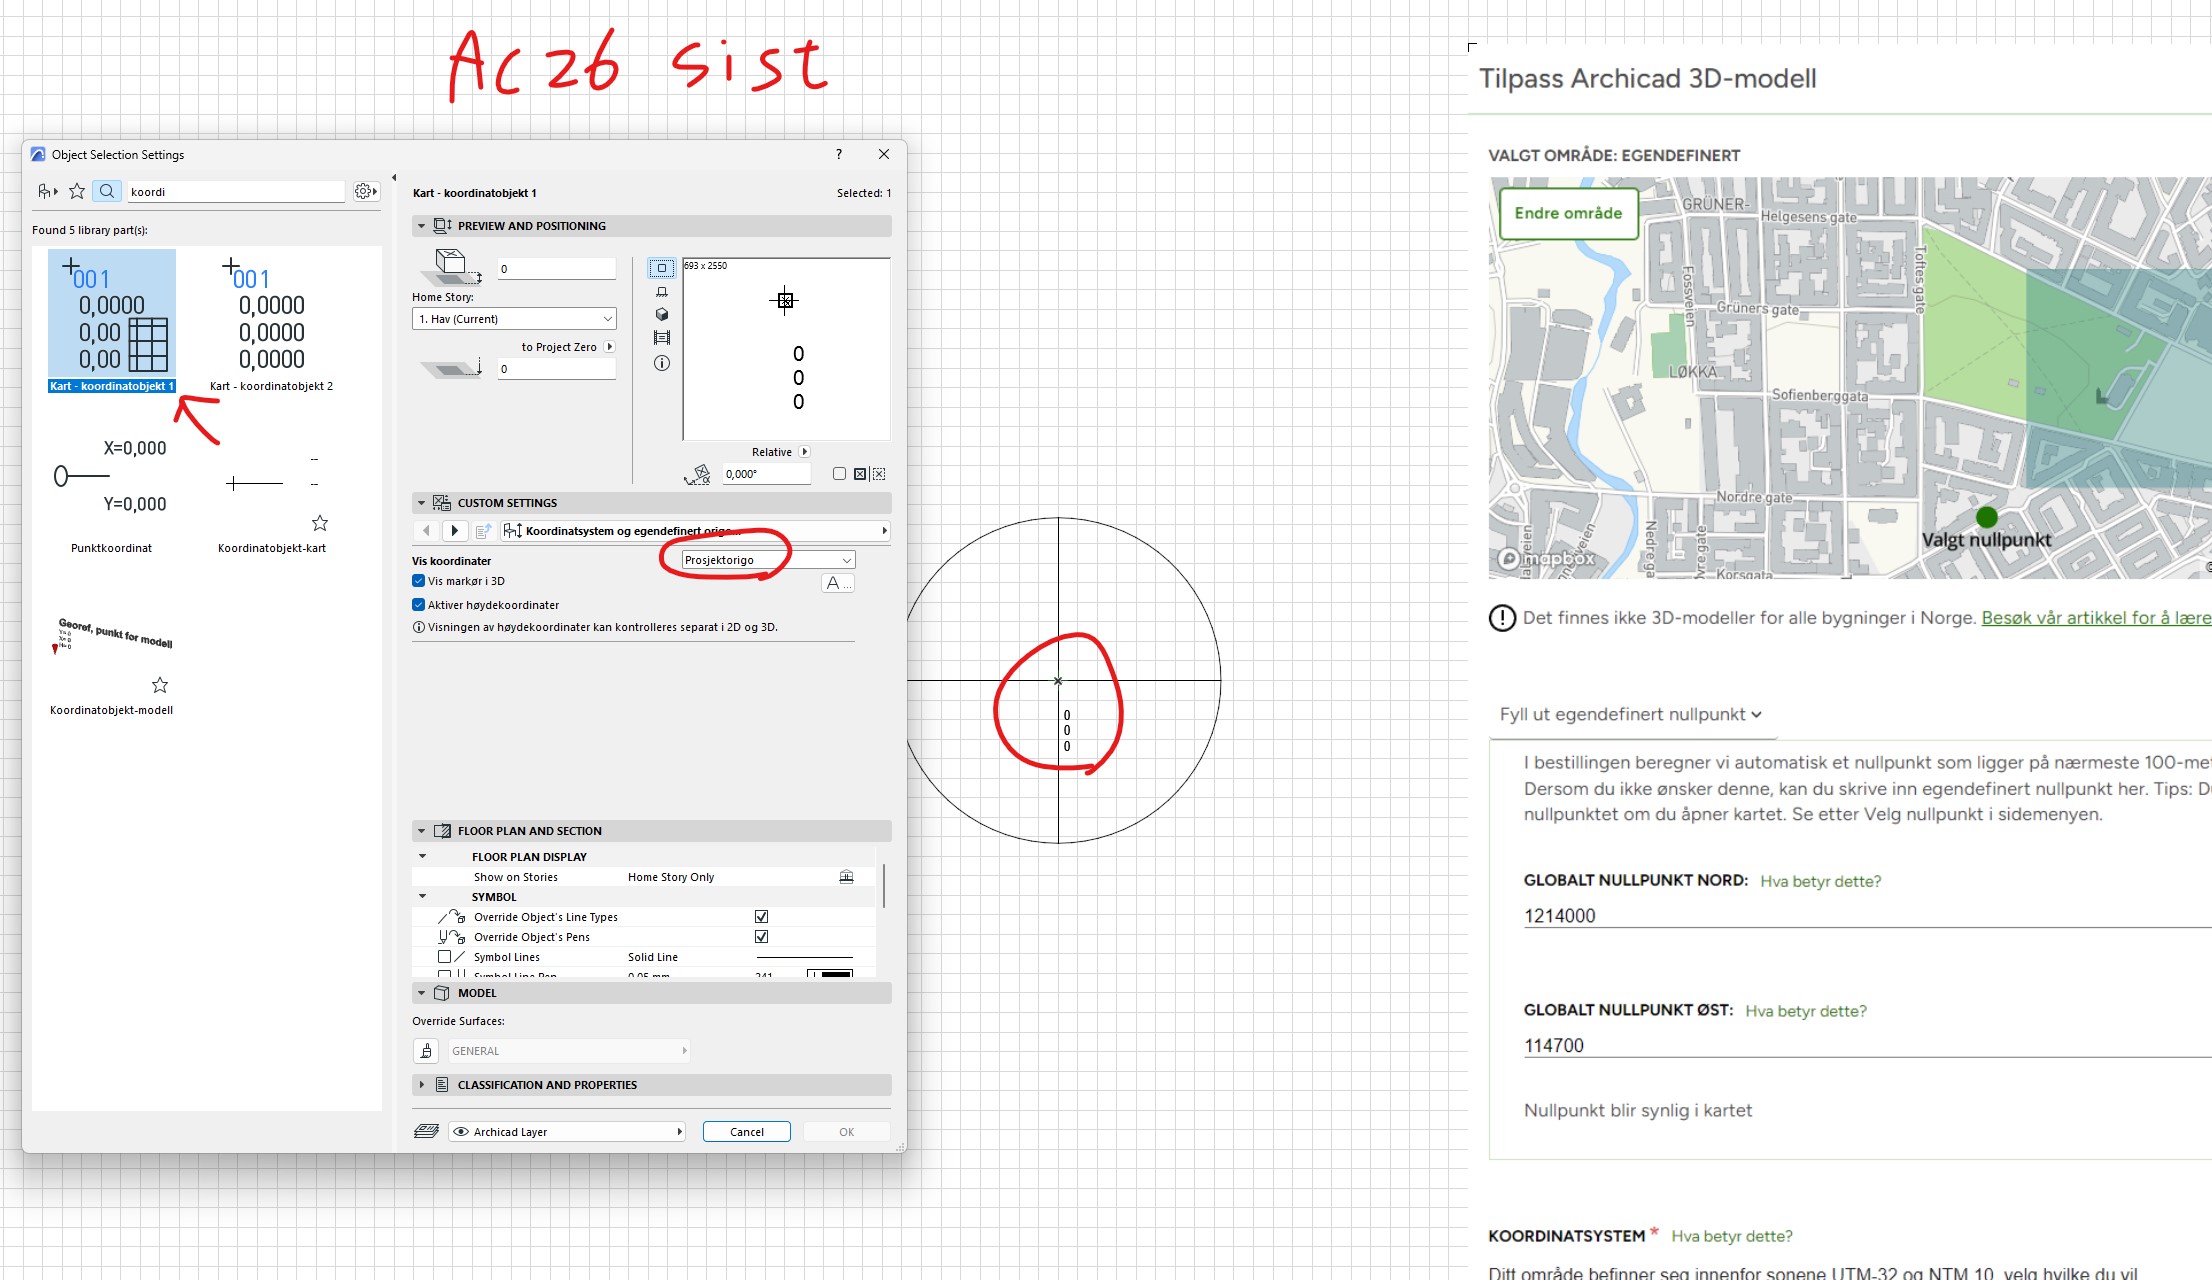Click the Endre område button

tap(1568, 213)
